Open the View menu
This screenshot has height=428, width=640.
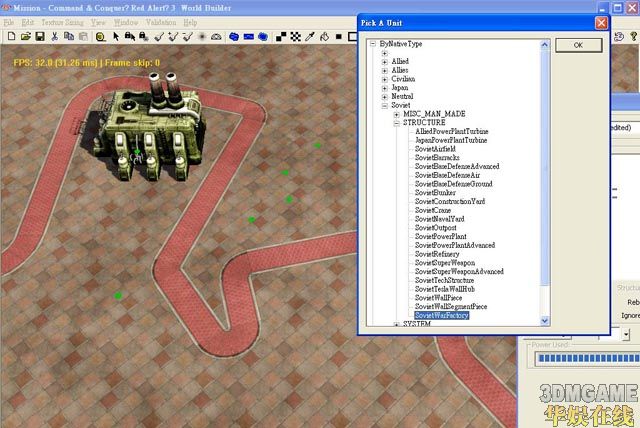click(x=98, y=22)
